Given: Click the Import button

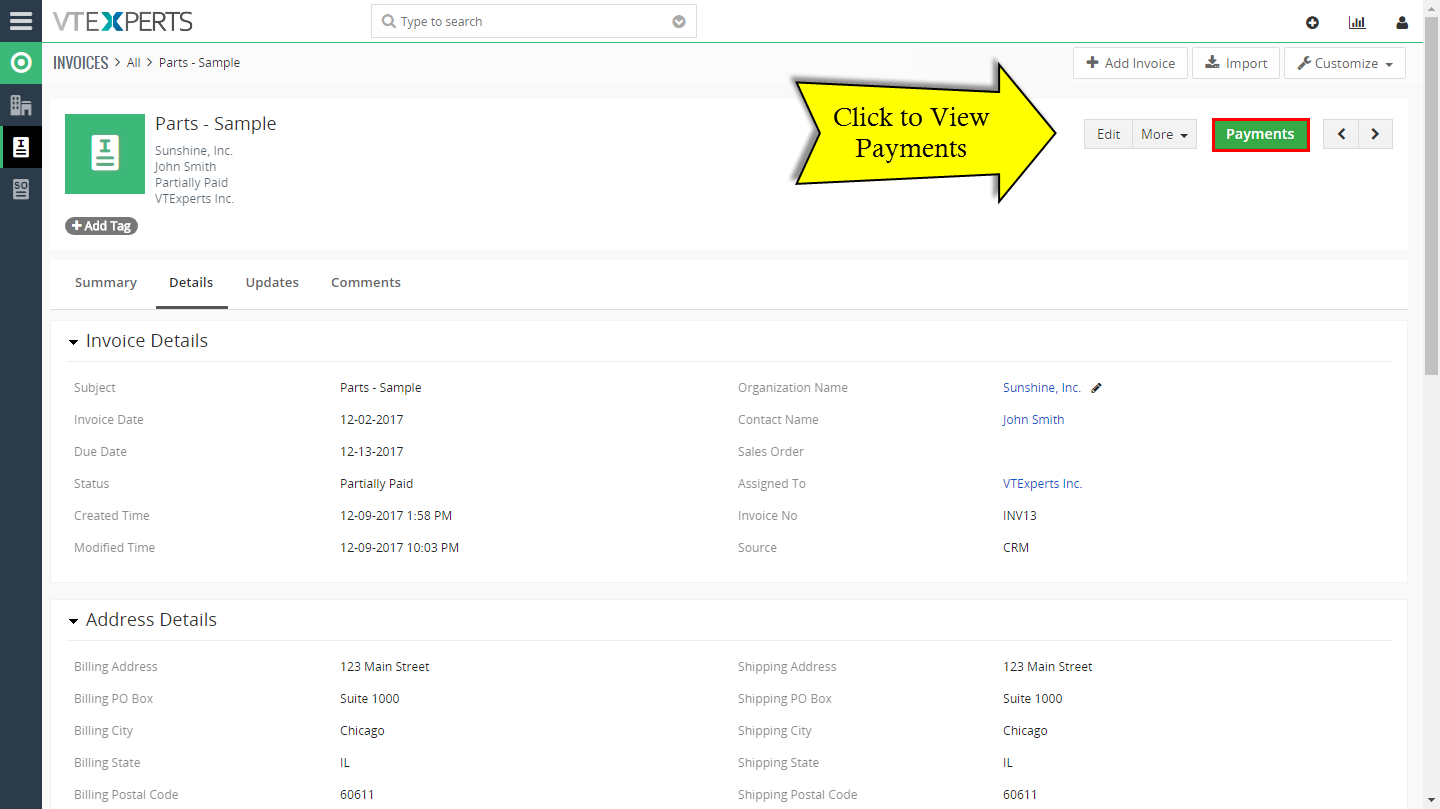Looking at the screenshot, I should (x=1236, y=63).
